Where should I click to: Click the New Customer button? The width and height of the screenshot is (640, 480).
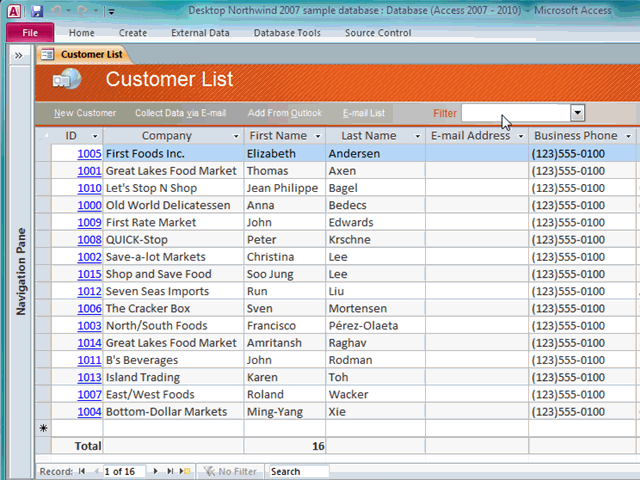85,113
